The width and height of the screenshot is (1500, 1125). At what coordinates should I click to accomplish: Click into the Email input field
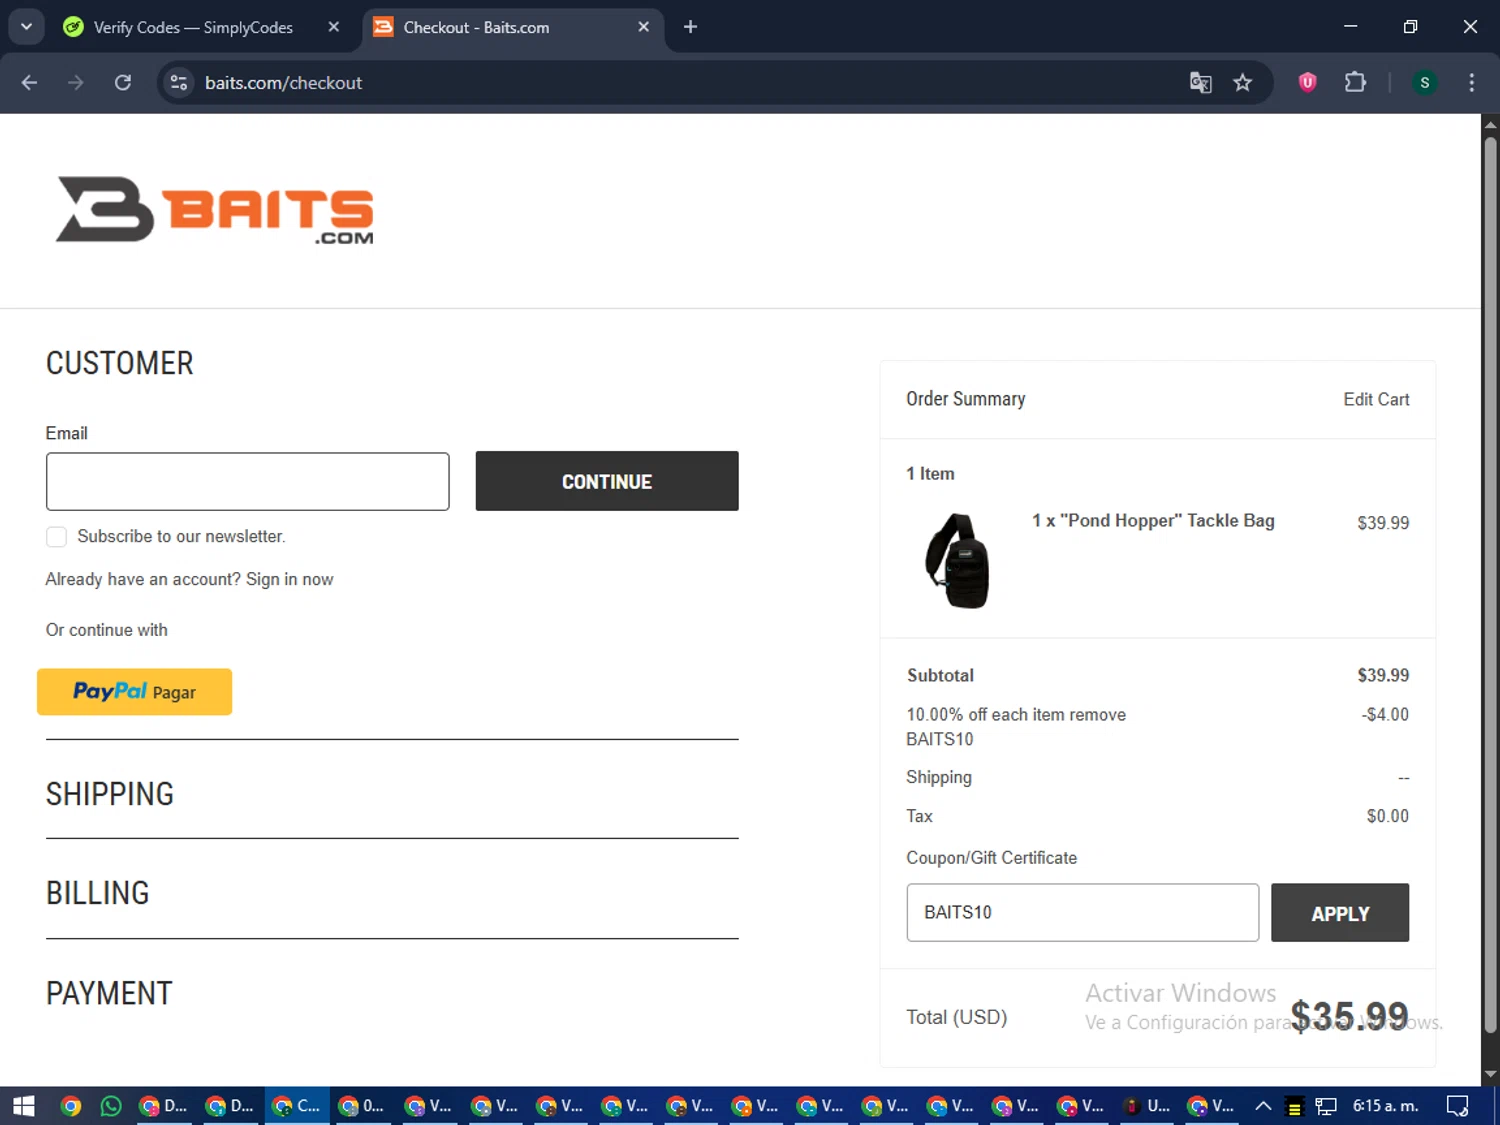(x=247, y=481)
